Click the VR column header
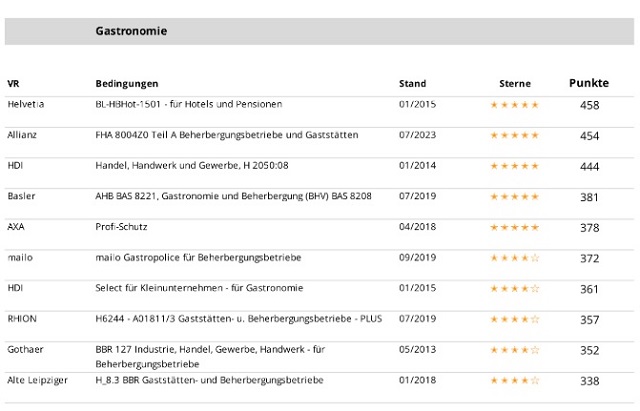The height and width of the screenshot is (411, 640). point(13,84)
